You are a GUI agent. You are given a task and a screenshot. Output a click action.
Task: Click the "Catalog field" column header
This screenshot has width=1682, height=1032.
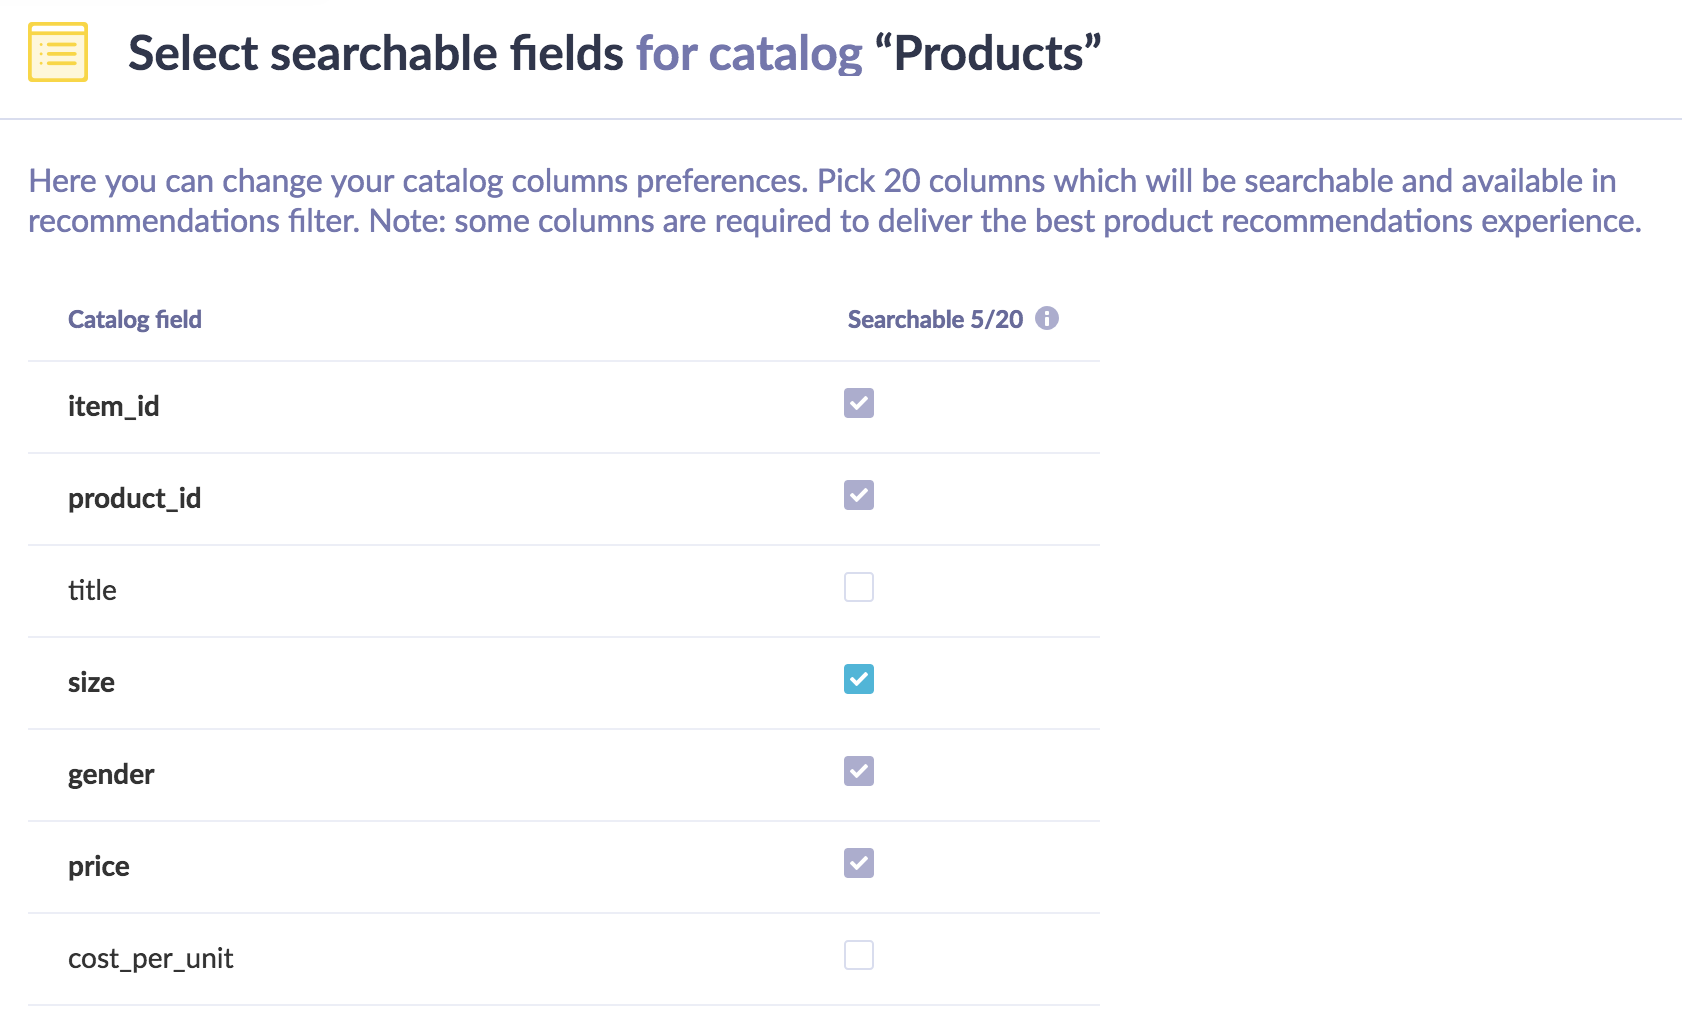tap(135, 319)
